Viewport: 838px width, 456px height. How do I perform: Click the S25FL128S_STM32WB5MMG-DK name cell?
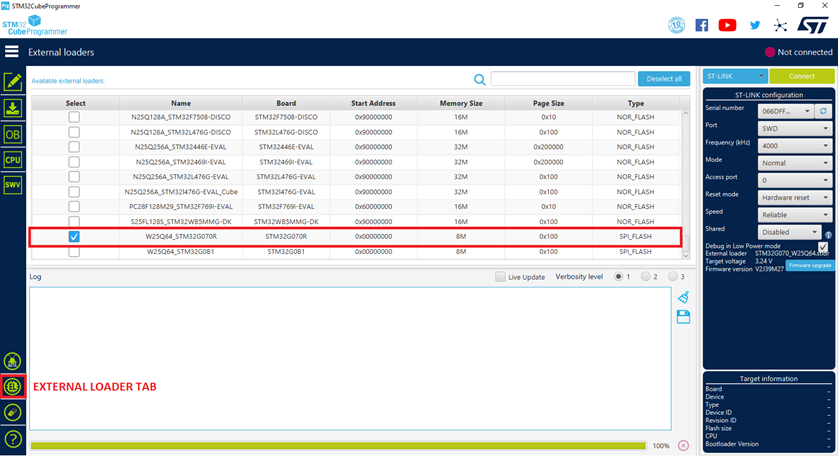(181, 221)
